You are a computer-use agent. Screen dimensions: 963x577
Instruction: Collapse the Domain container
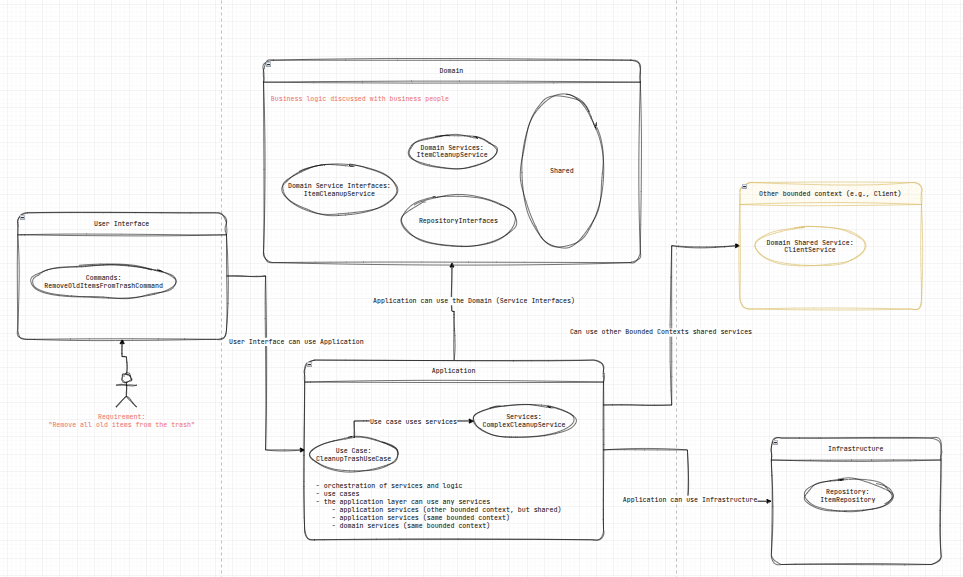(268, 64)
